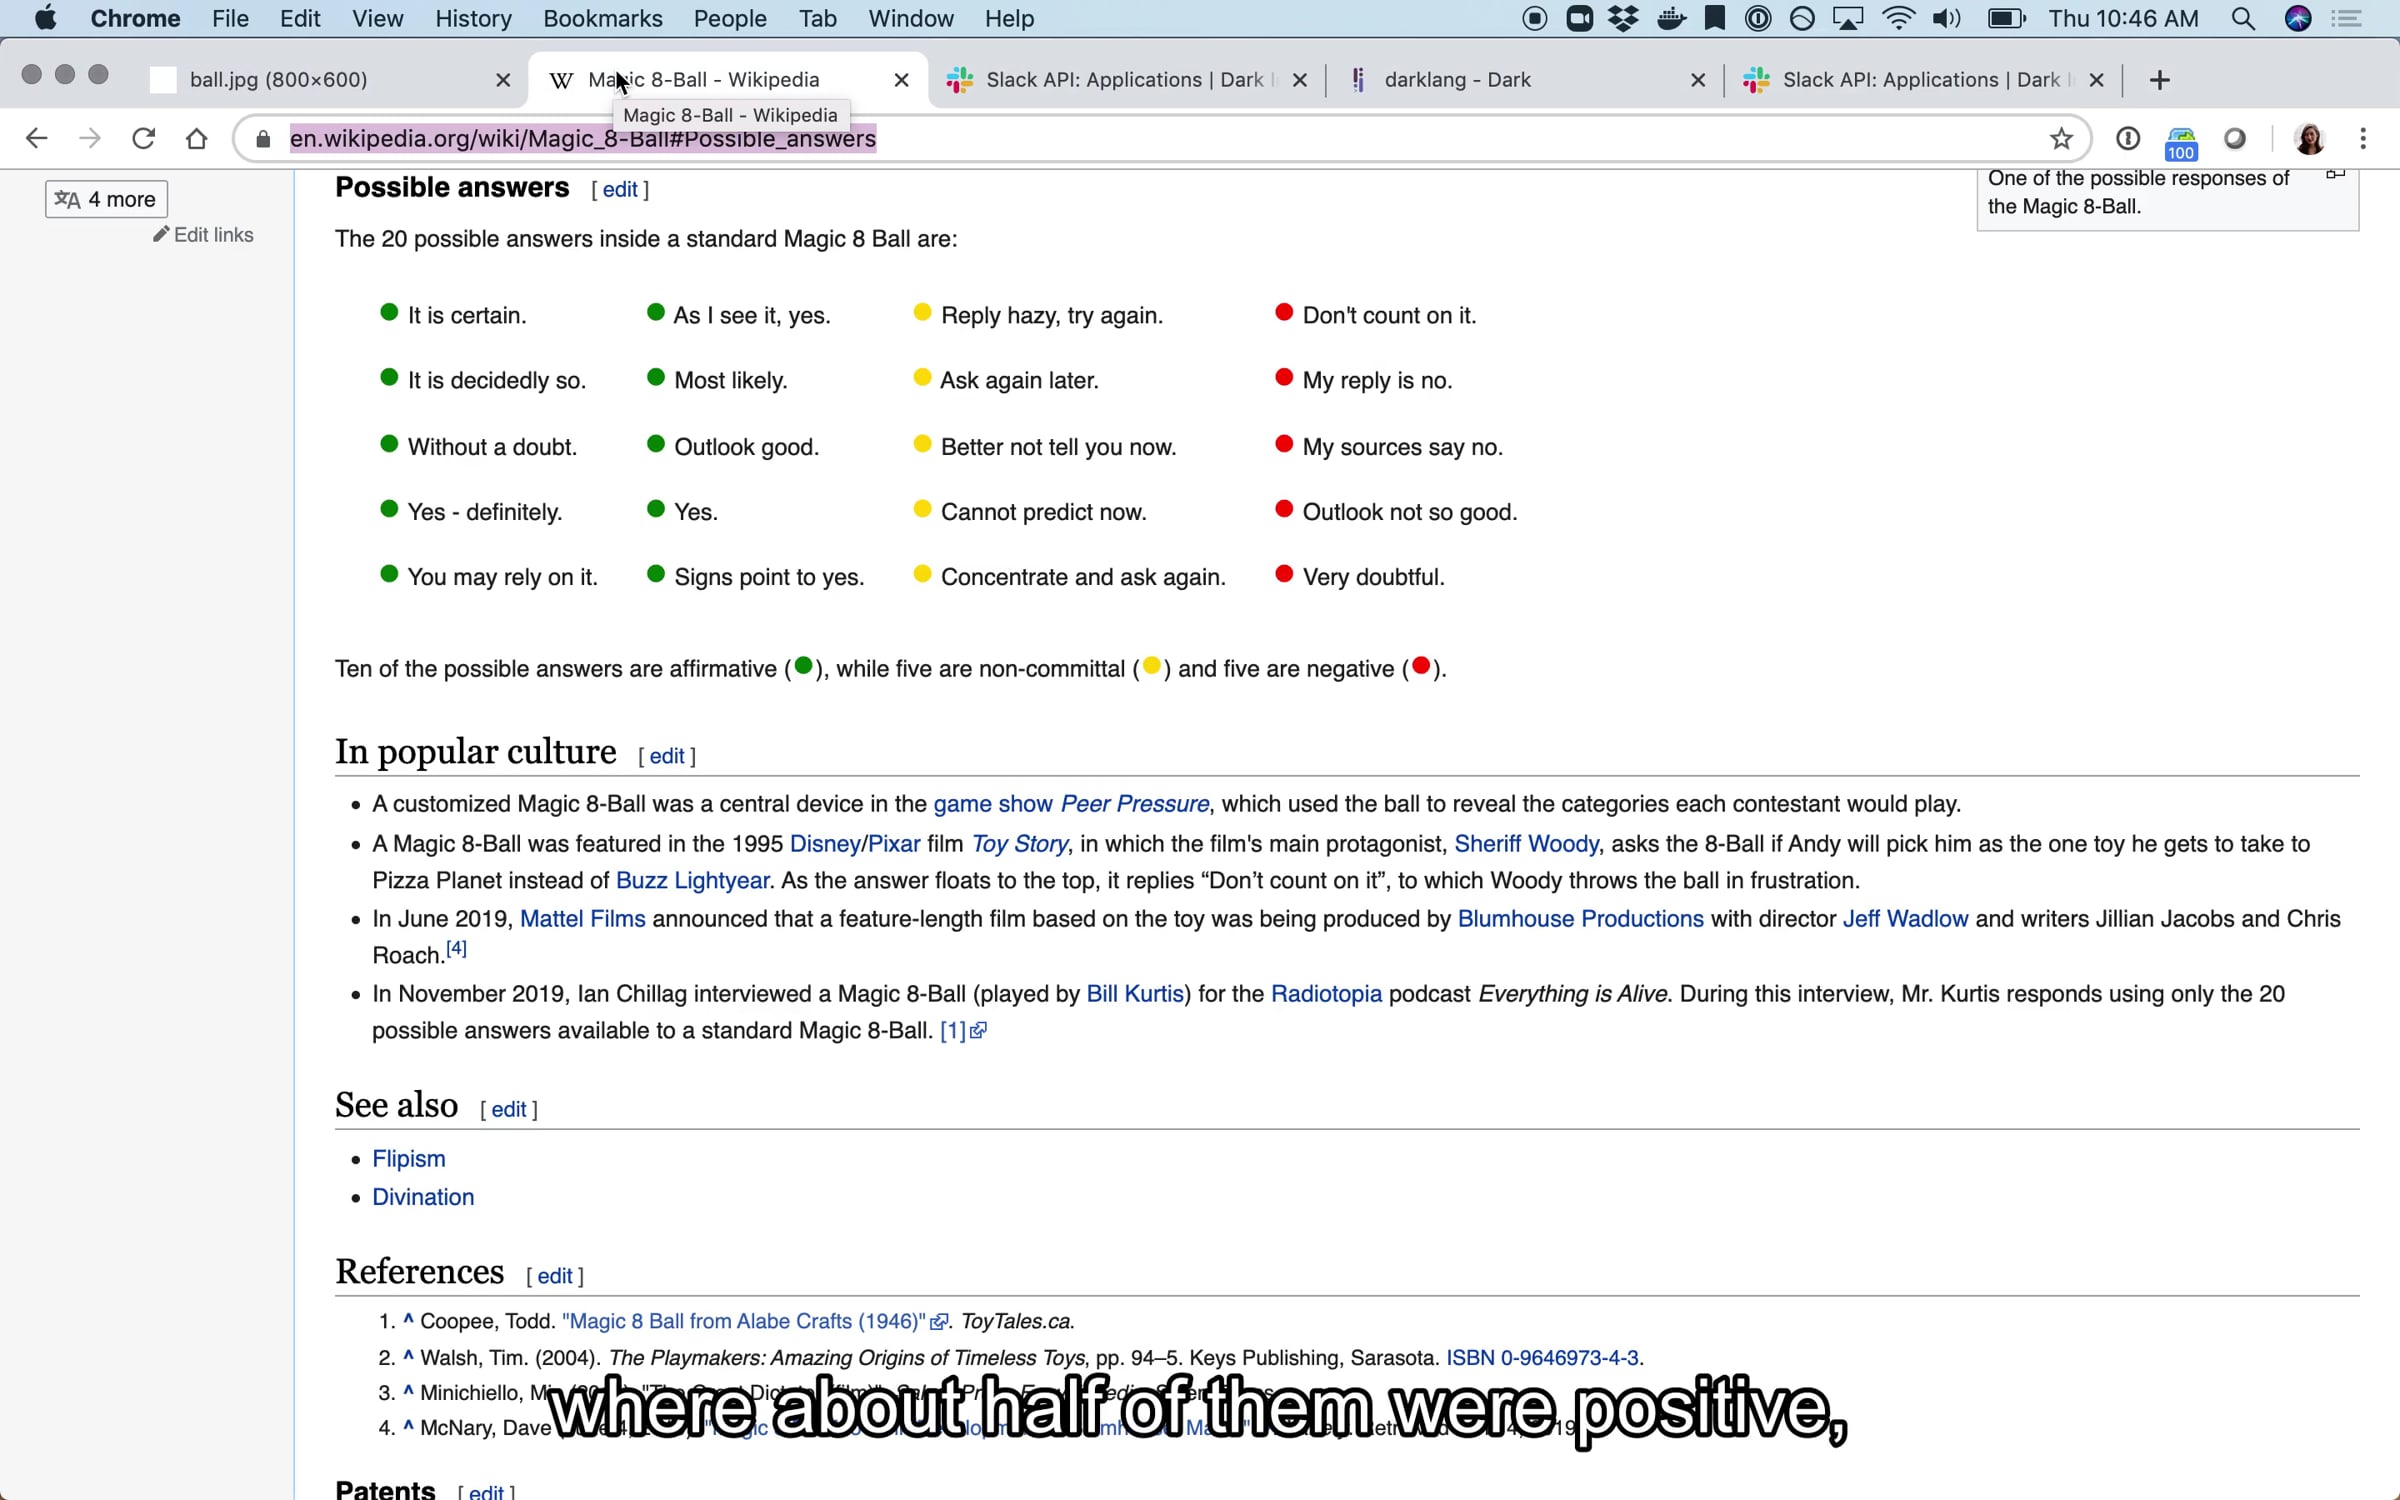Click the browser back arrow
The image size is (2400, 1500).
[x=36, y=138]
